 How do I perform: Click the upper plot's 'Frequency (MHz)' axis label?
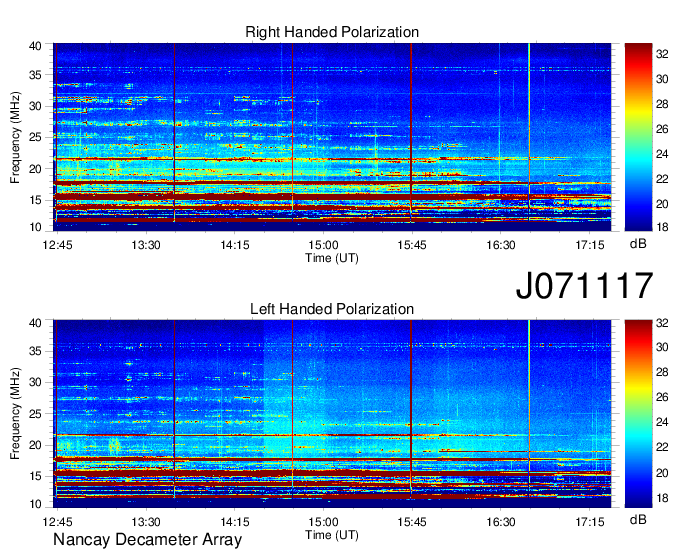15,137
